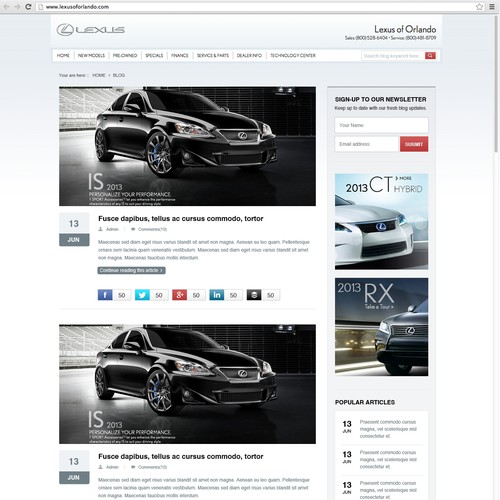Click the BLOG breadcrumb link
This screenshot has width=500, height=500.
[x=119, y=75]
